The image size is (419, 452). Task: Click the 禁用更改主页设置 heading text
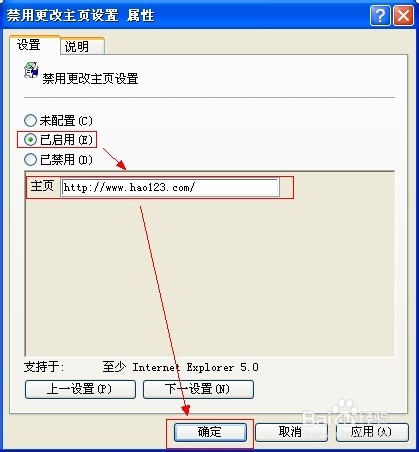90,79
